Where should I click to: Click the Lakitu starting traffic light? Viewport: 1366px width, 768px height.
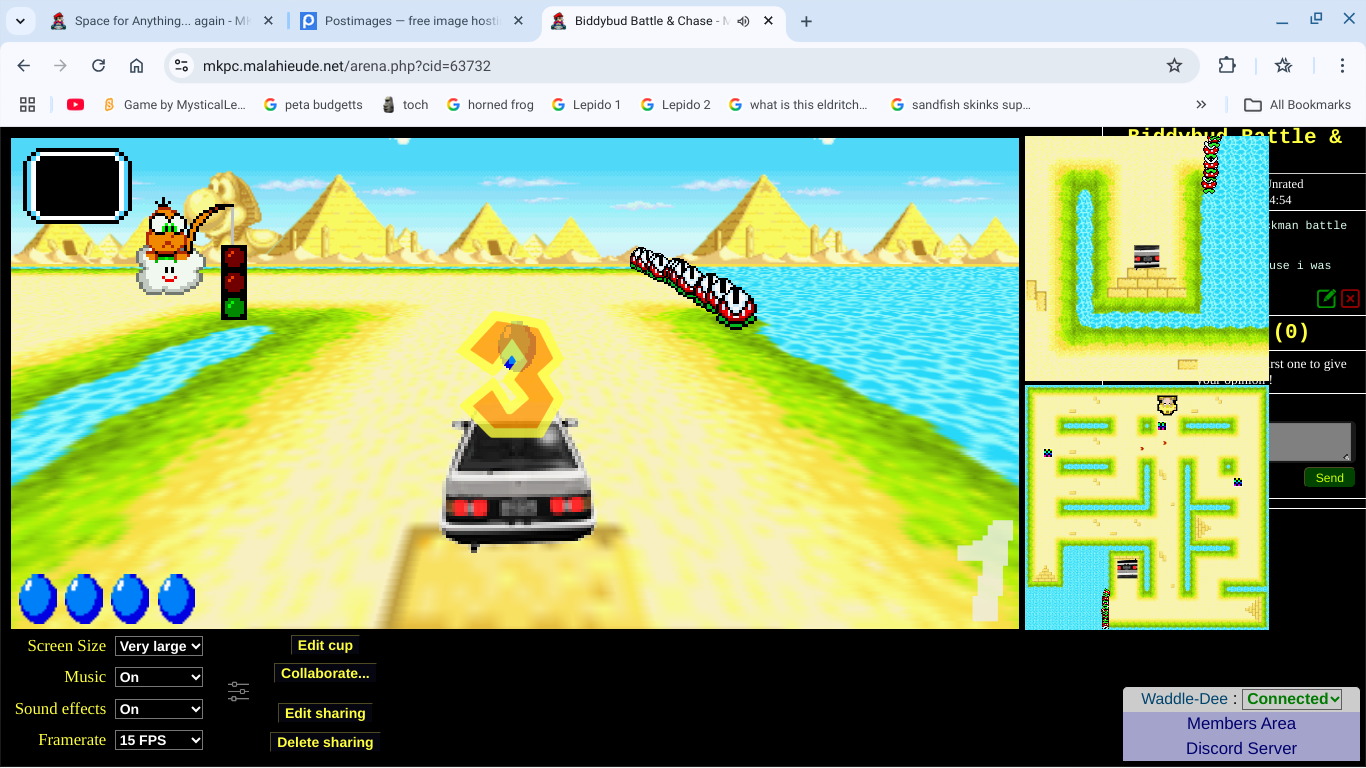tap(234, 282)
